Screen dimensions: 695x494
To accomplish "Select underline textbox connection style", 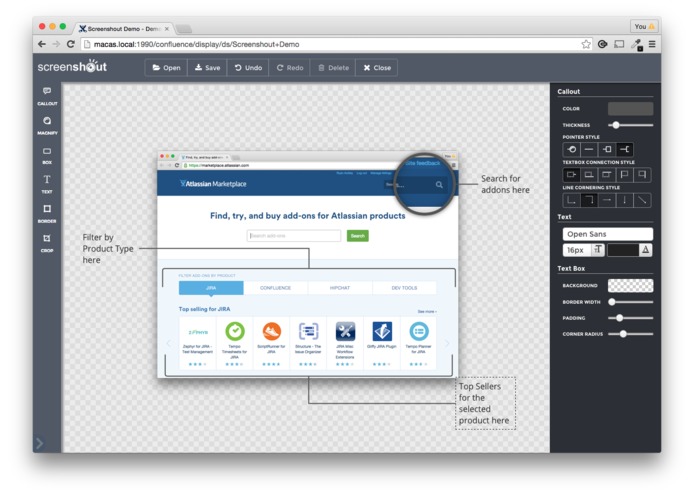I will [x=589, y=175].
